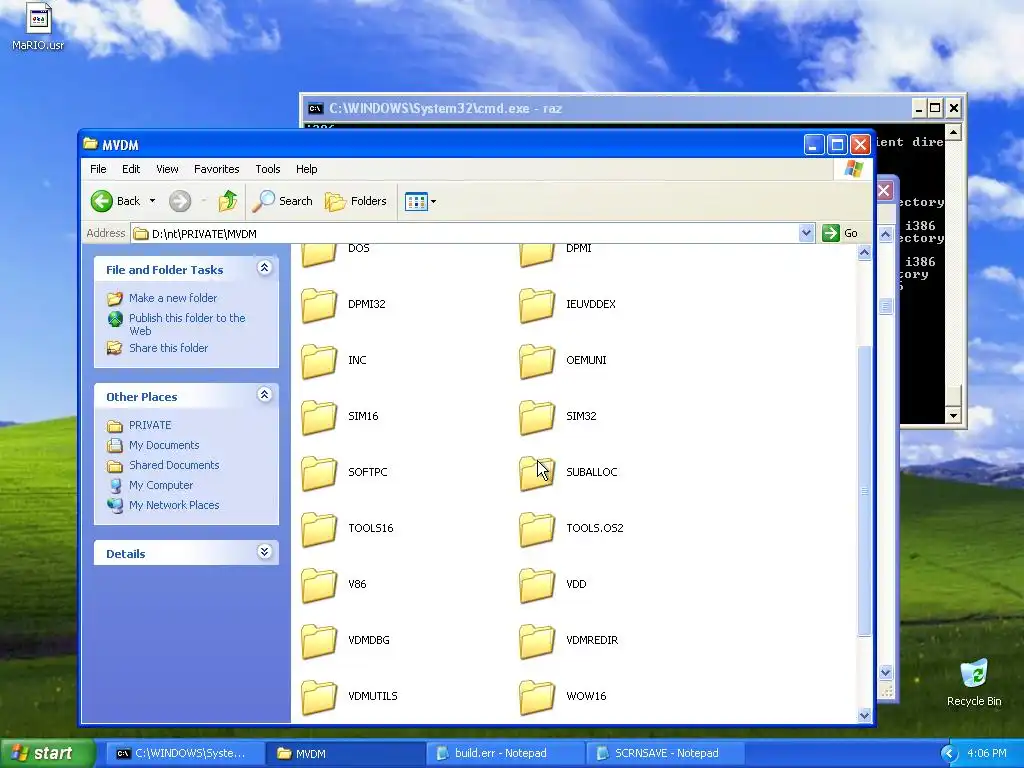Select the Recycle Bin desktop icon
The image size is (1024, 768).
pyautogui.click(x=974, y=682)
